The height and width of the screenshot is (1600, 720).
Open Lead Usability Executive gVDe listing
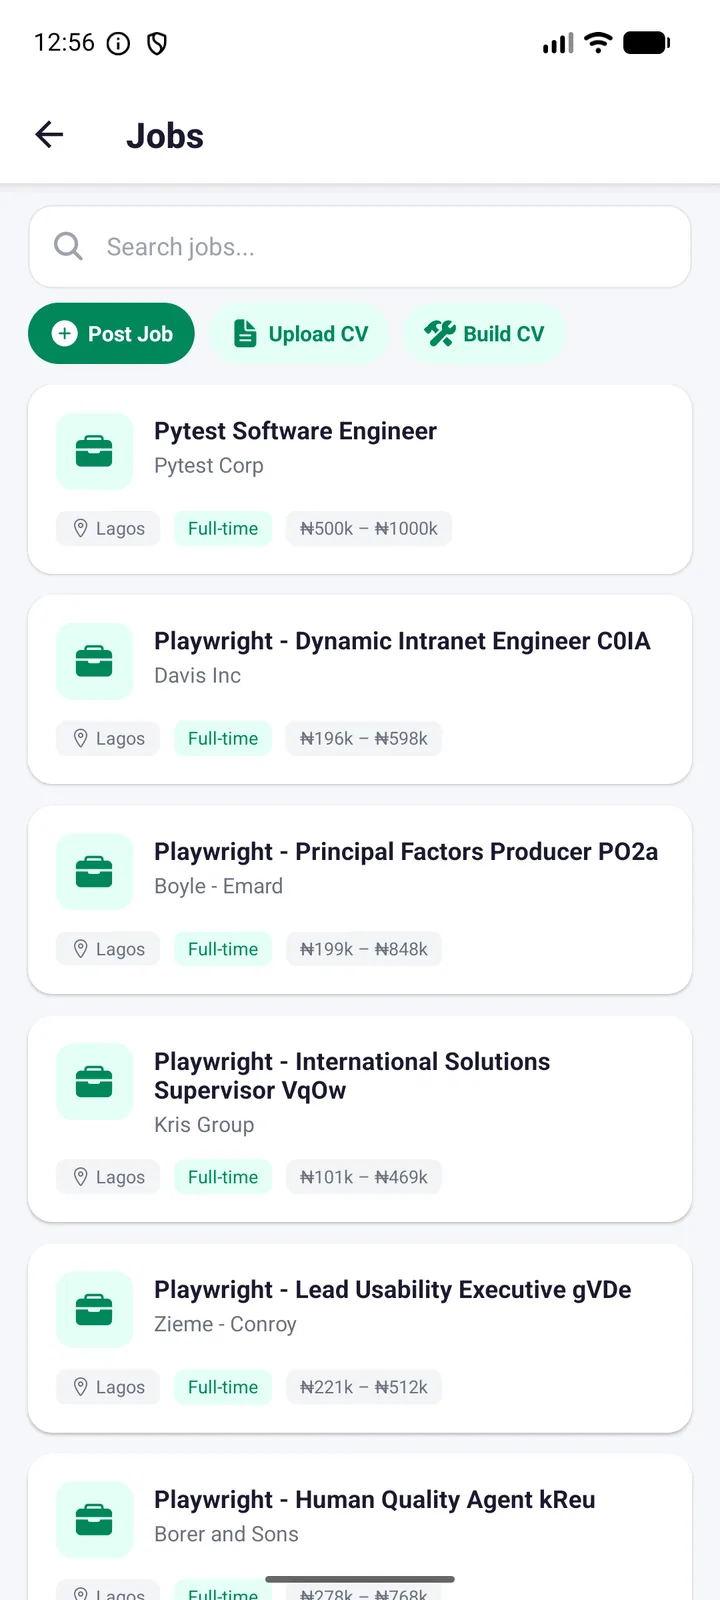[360, 1338]
